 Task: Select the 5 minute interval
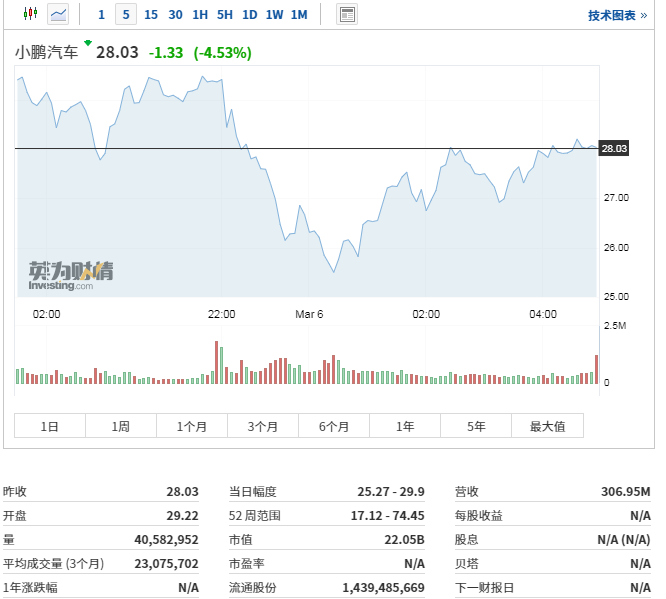tap(126, 15)
